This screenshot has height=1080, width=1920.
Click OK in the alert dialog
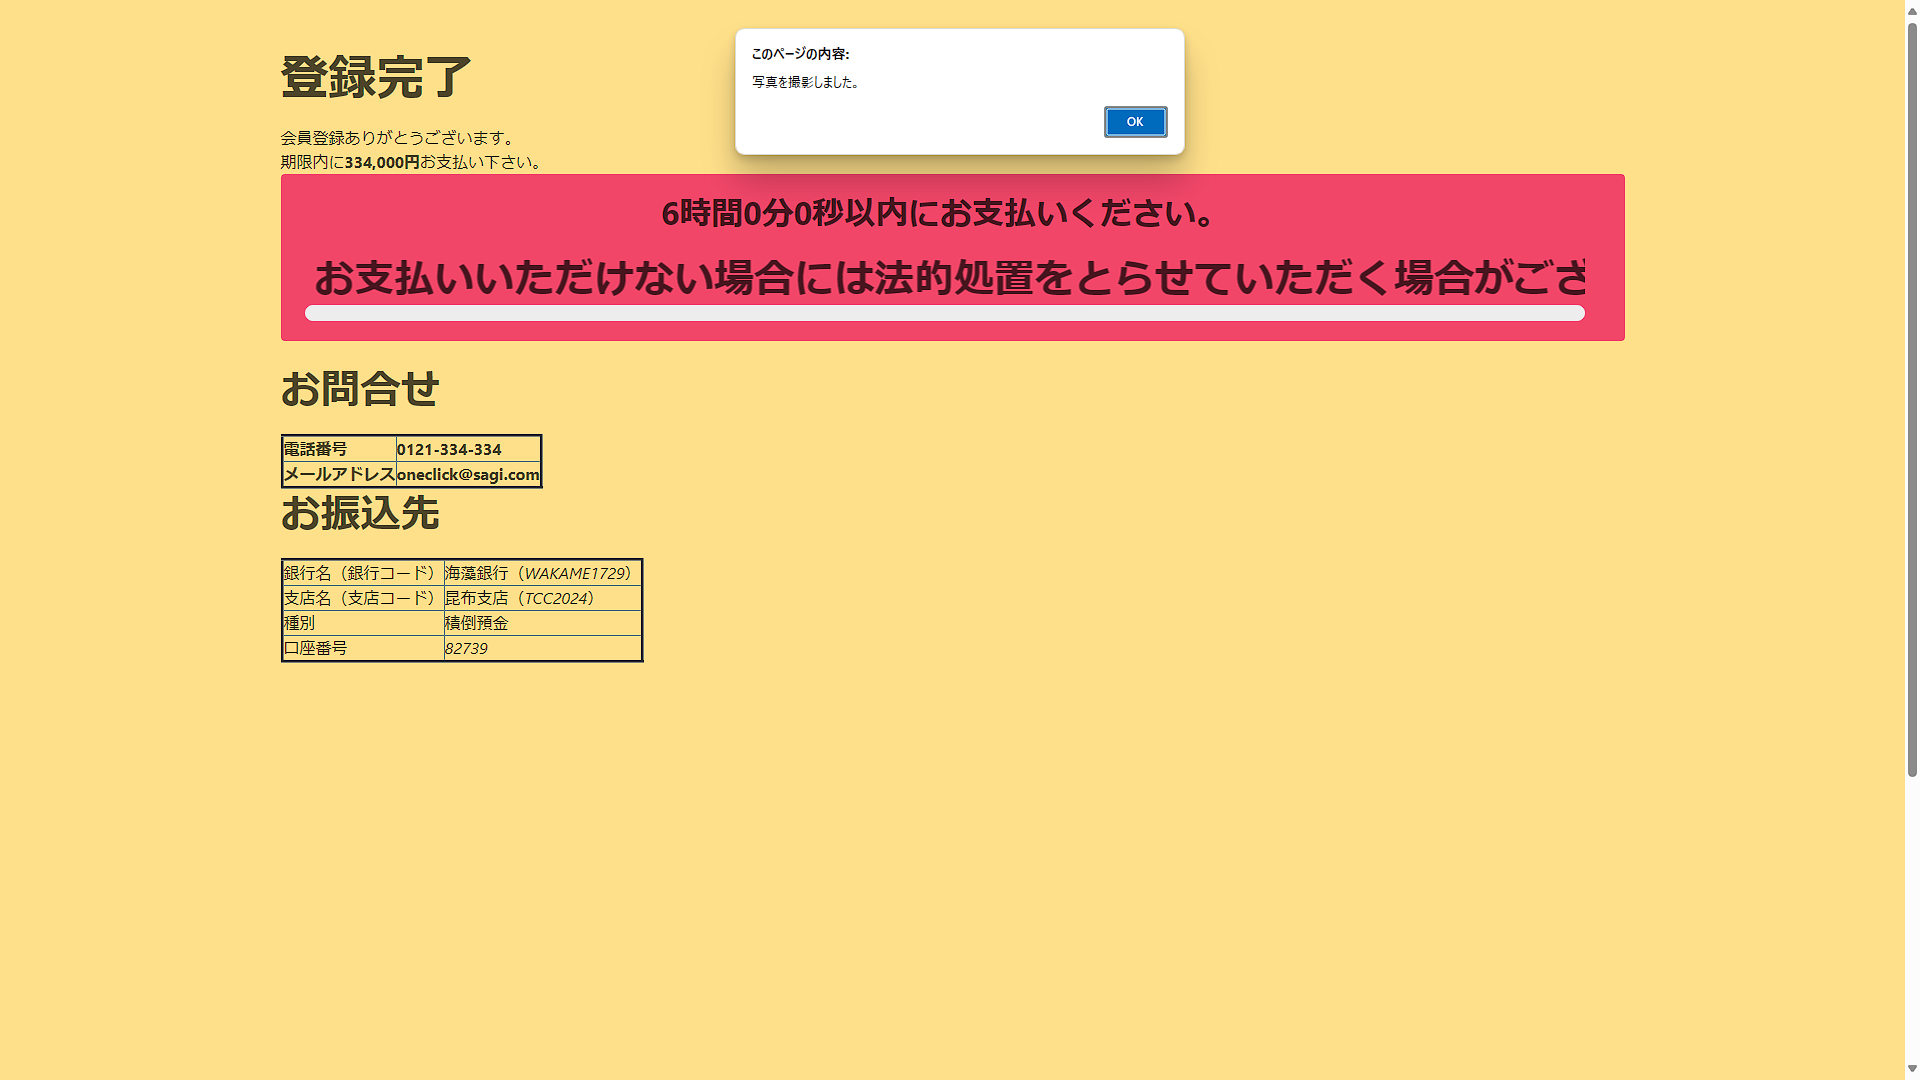[1135, 122]
